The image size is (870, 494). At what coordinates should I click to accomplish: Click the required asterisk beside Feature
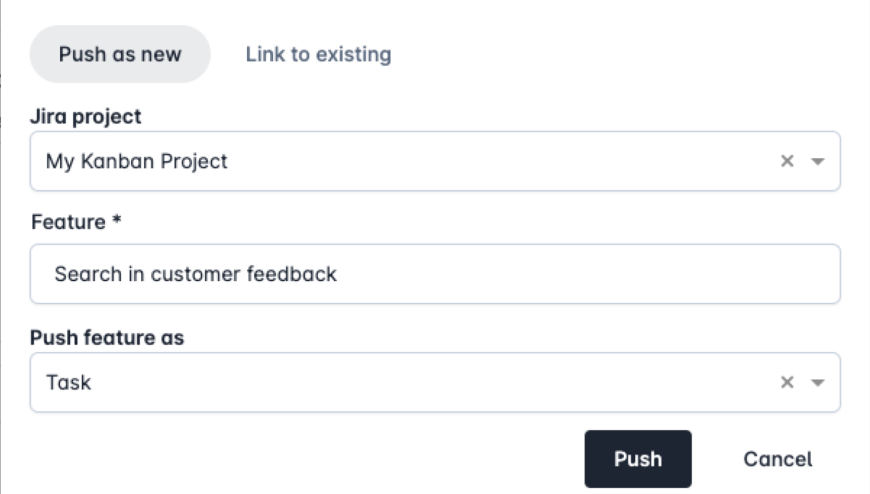click(116, 222)
